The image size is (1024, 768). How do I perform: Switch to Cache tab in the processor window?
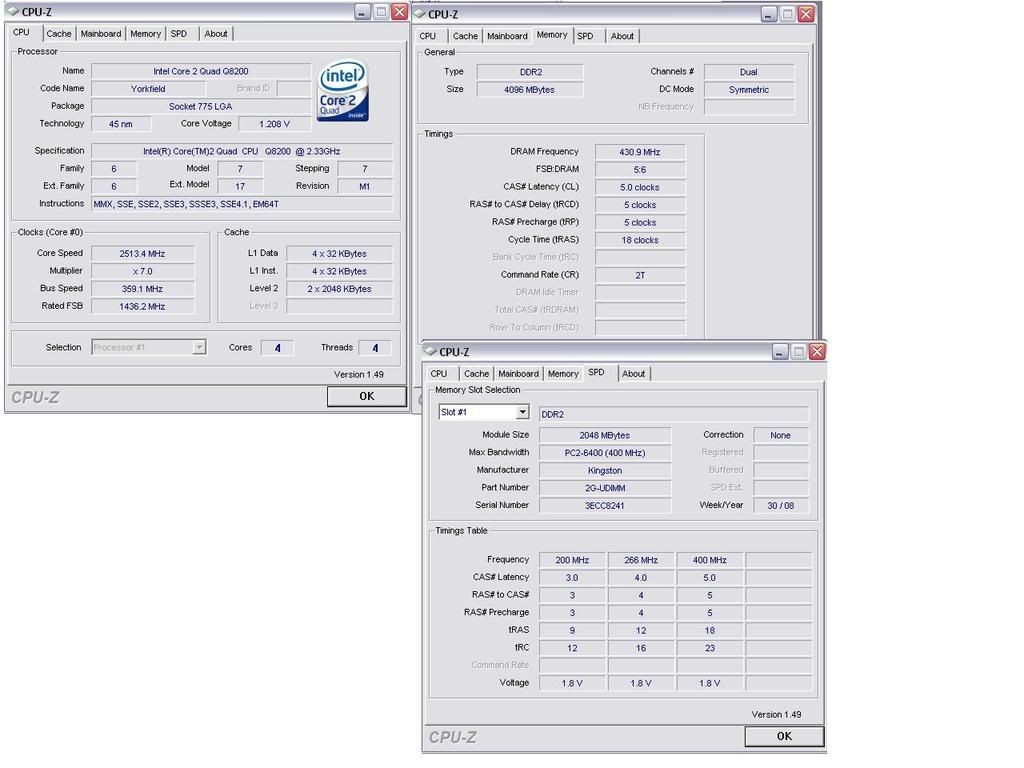coord(59,34)
